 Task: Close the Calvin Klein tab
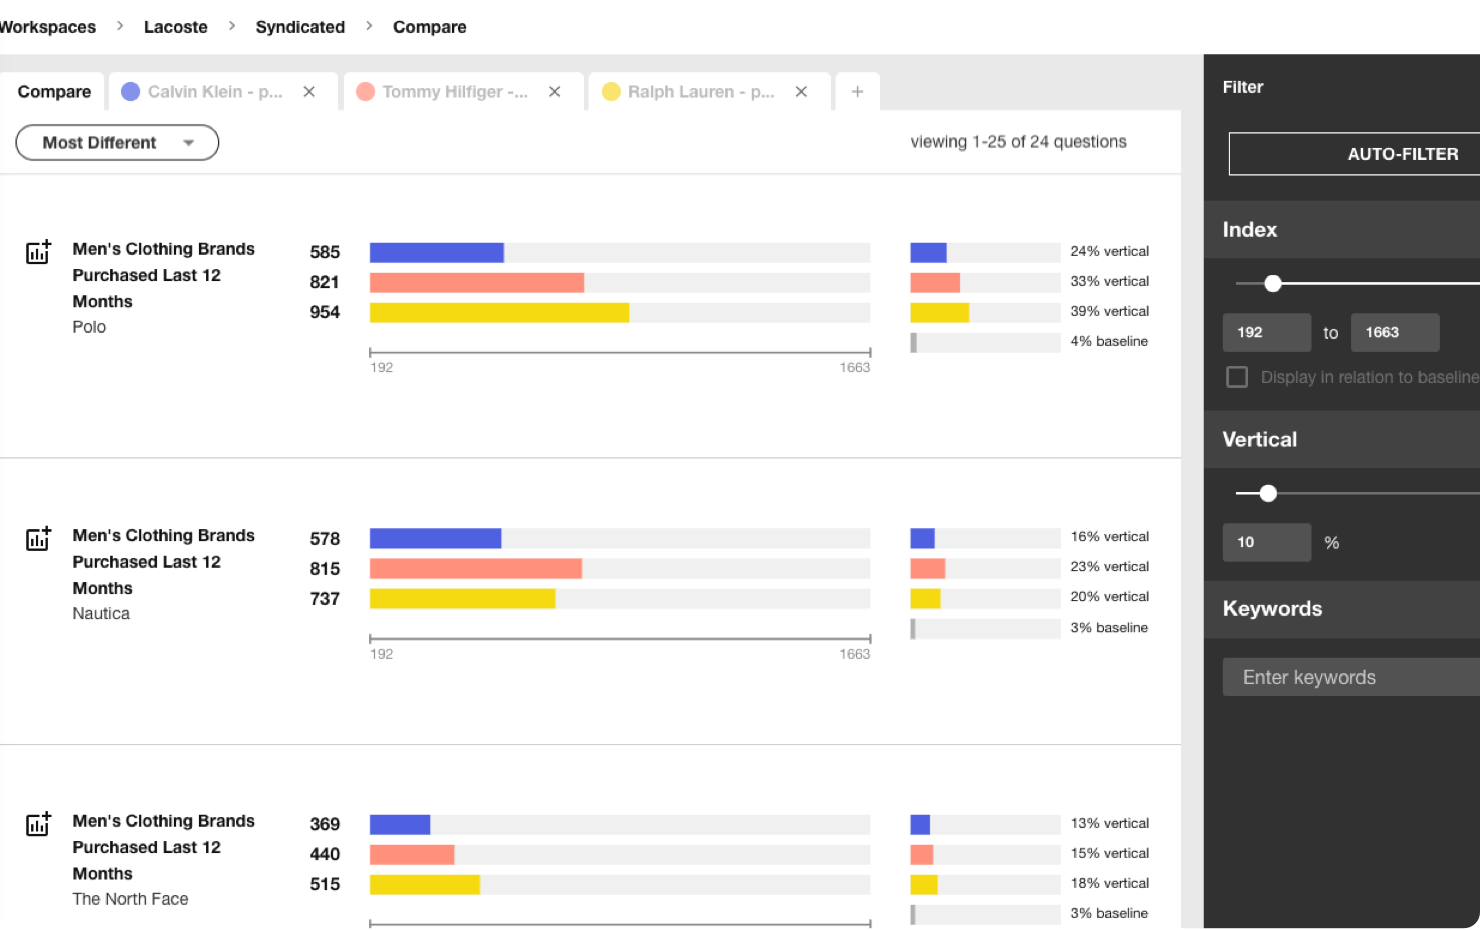[x=309, y=92]
